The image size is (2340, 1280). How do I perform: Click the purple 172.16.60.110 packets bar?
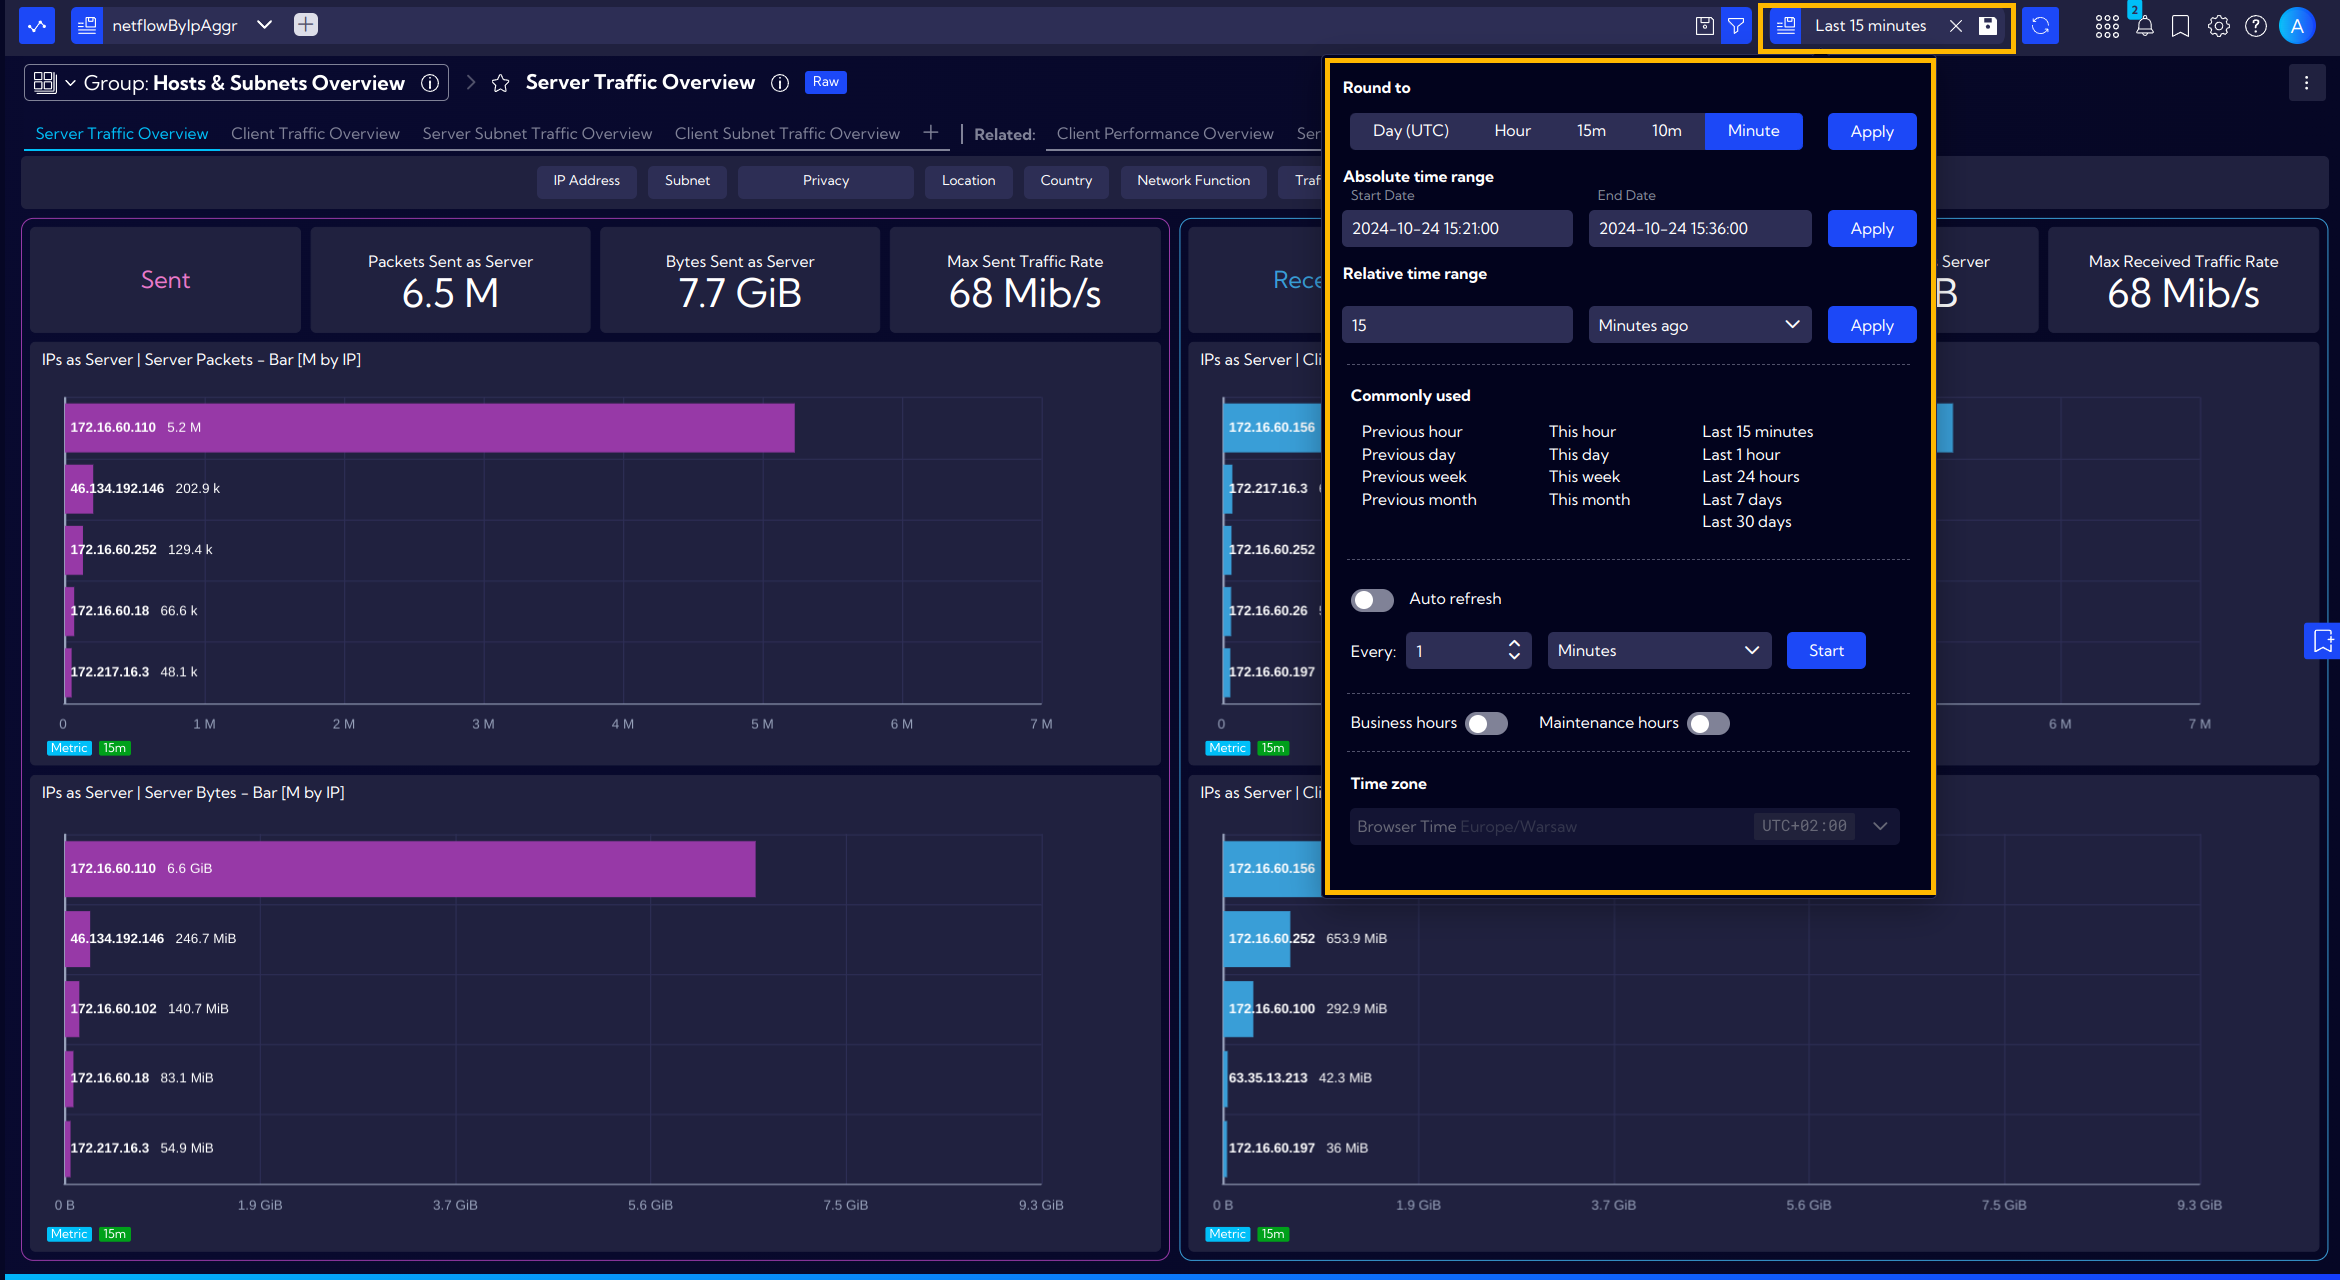(x=430, y=428)
